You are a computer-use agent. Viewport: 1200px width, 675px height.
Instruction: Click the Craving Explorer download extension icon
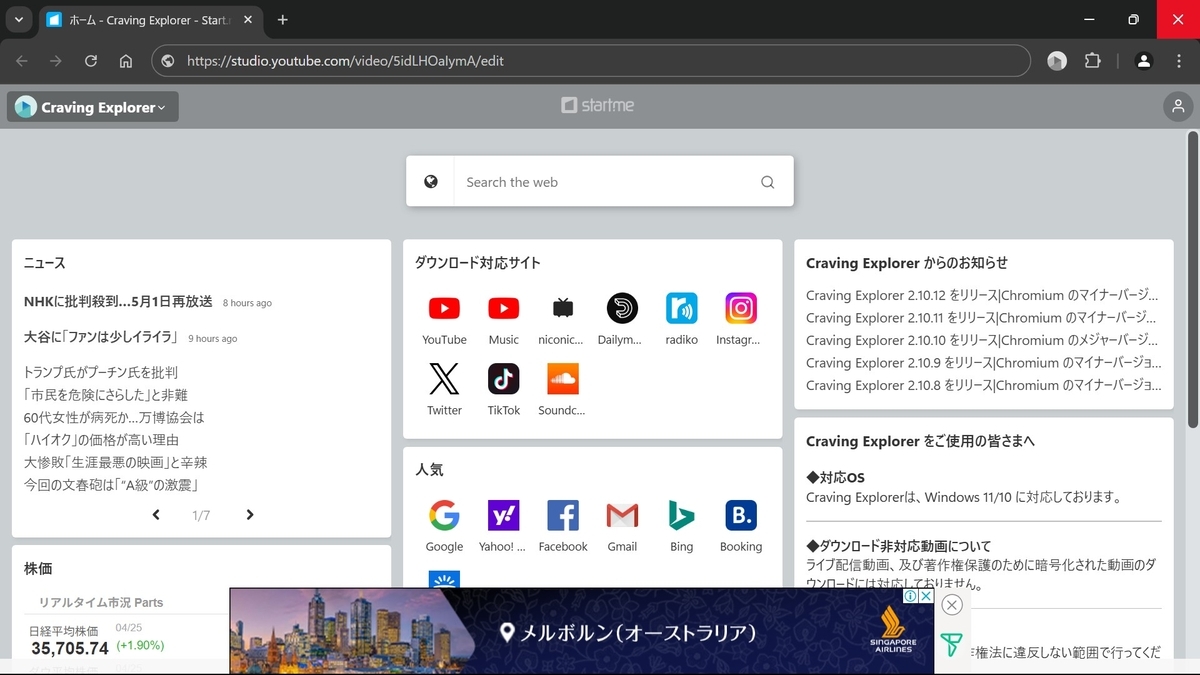[1057, 61]
